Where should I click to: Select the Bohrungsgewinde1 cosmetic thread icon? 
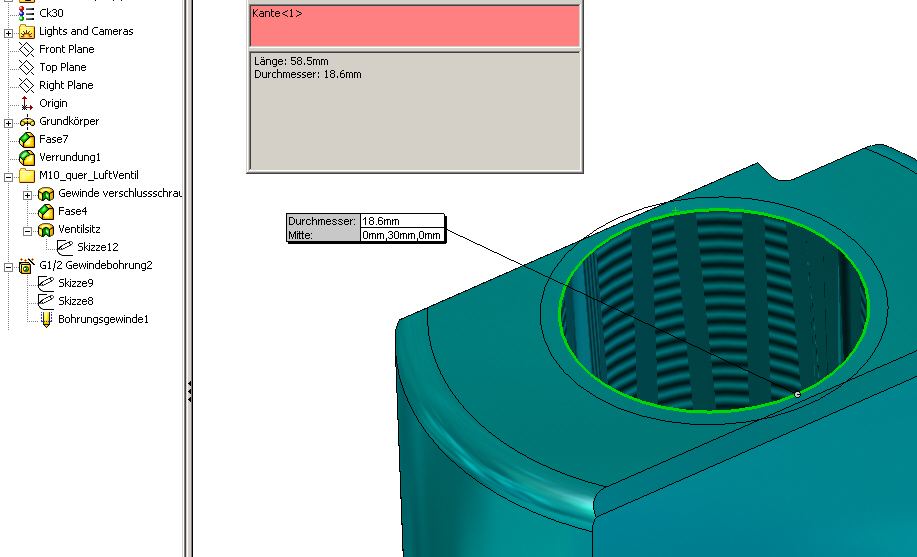46,319
